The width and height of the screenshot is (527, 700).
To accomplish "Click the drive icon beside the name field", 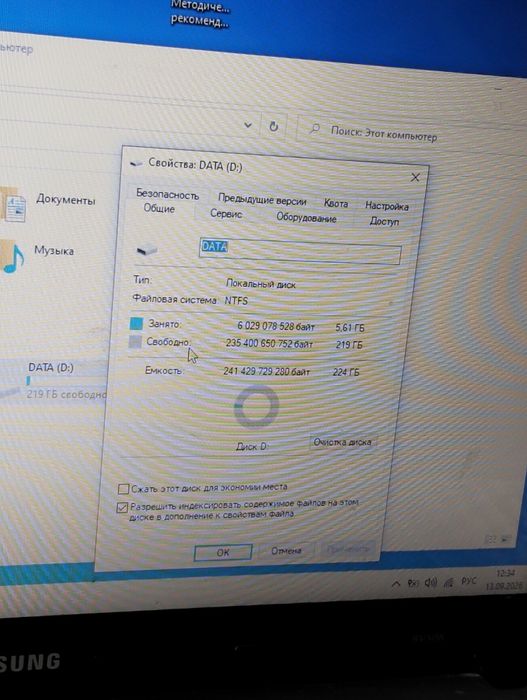I will click(147, 250).
